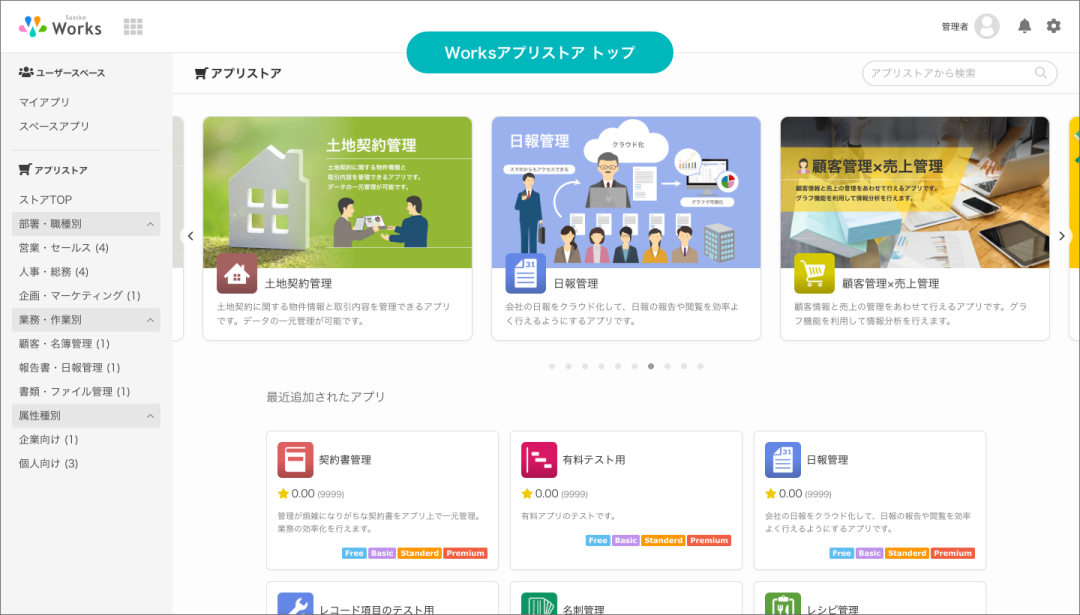Filter by 企画・マーケティング (1)
This screenshot has width=1080, height=615.
(79, 295)
